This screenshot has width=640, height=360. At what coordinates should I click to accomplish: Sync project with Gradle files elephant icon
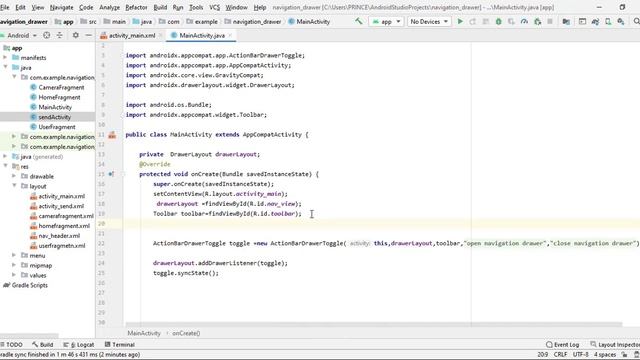tap(596, 22)
